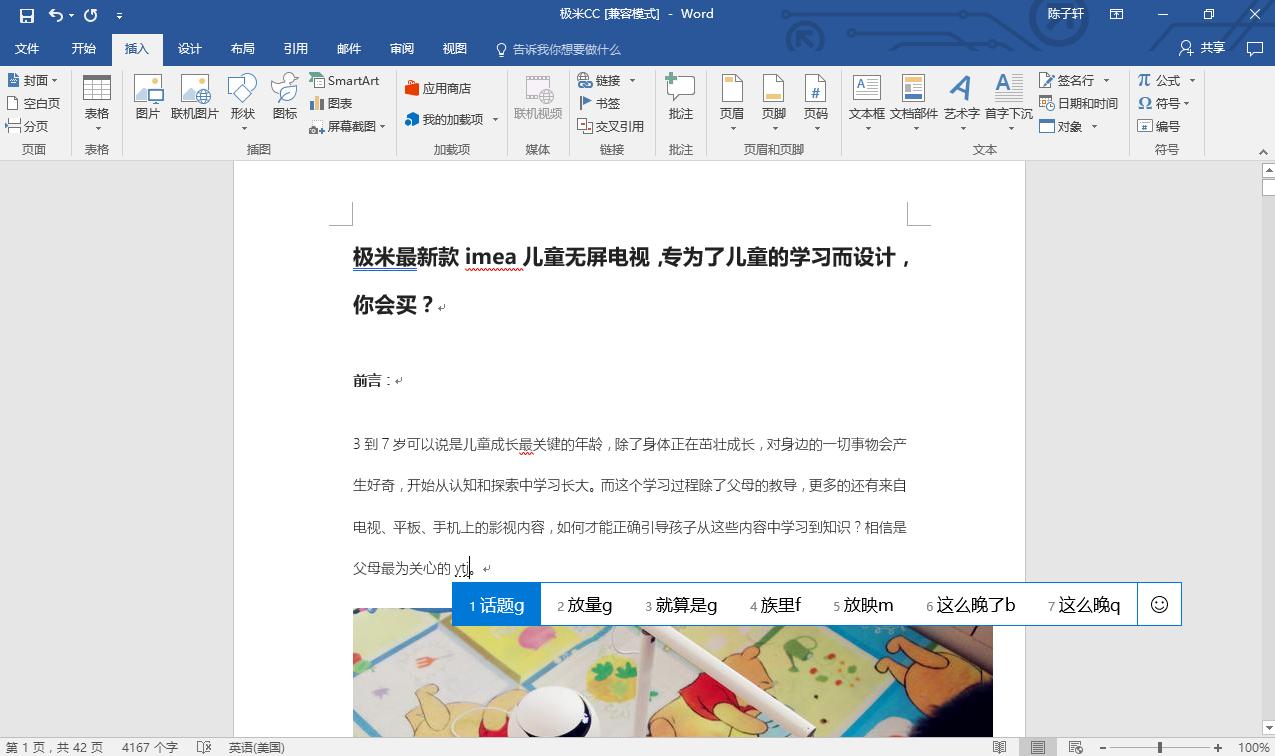Select the first IME candidate 话题
The width and height of the screenshot is (1275, 756).
[x=497, y=604]
